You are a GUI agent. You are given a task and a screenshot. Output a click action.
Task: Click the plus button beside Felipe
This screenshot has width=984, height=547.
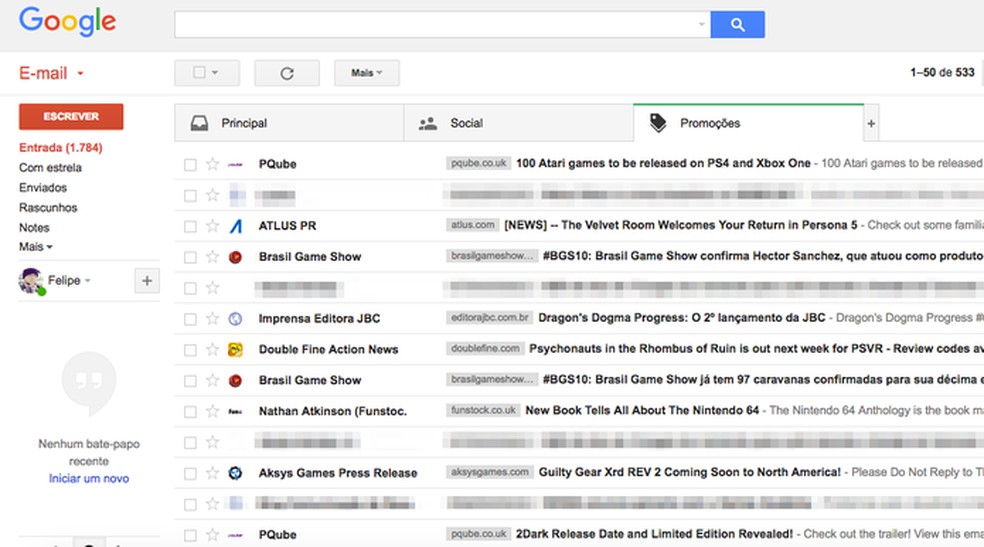coord(147,281)
